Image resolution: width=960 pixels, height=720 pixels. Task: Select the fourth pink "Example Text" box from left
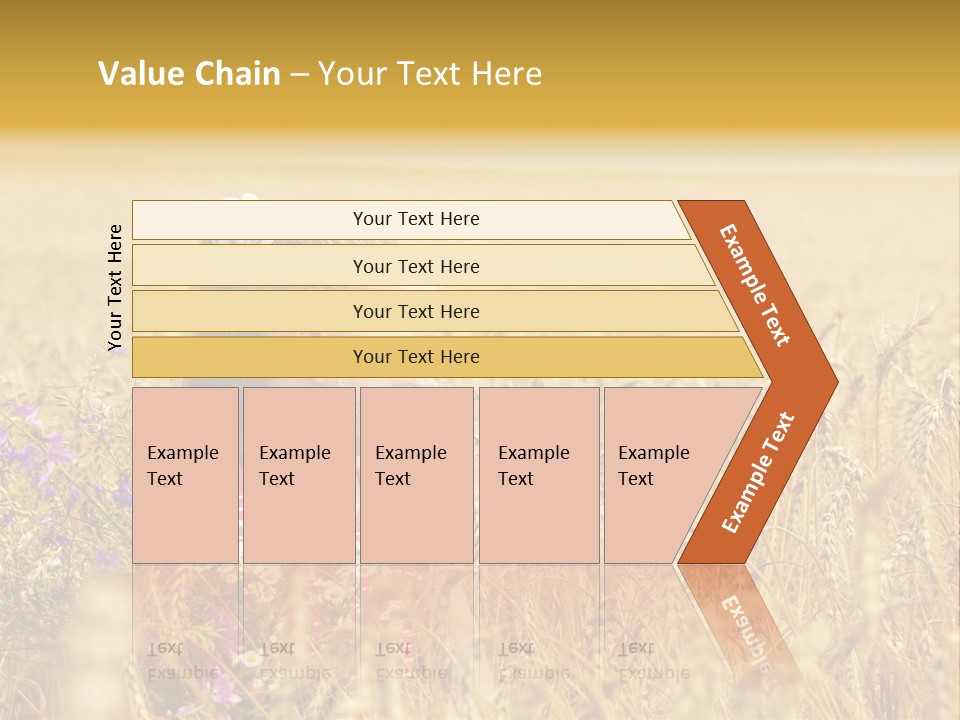538,474
